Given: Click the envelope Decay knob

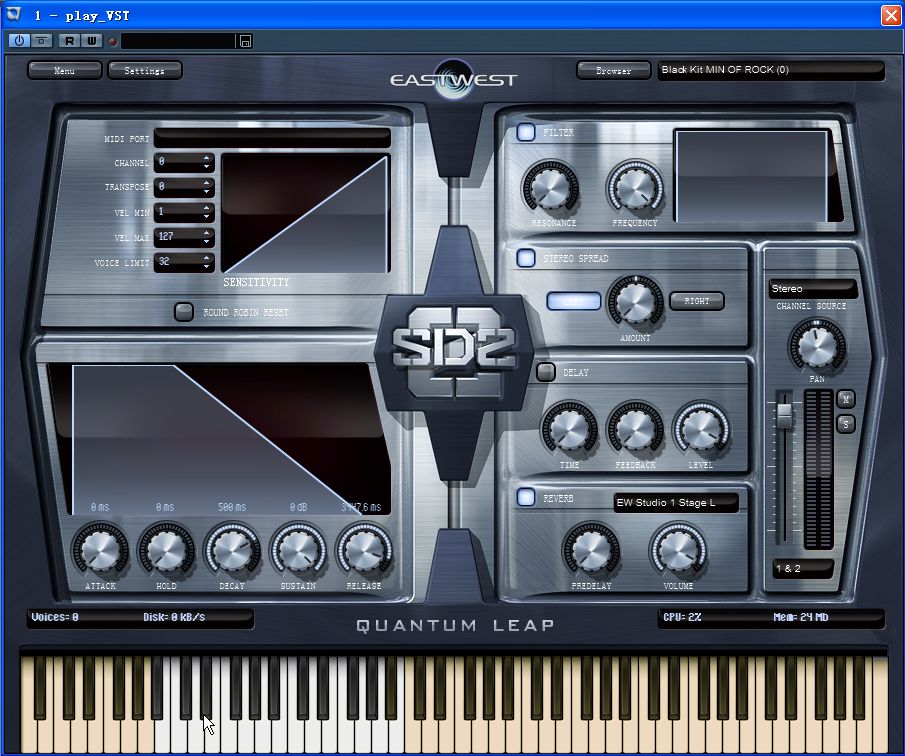Looking at the screenshot, I should pos(232,550).
